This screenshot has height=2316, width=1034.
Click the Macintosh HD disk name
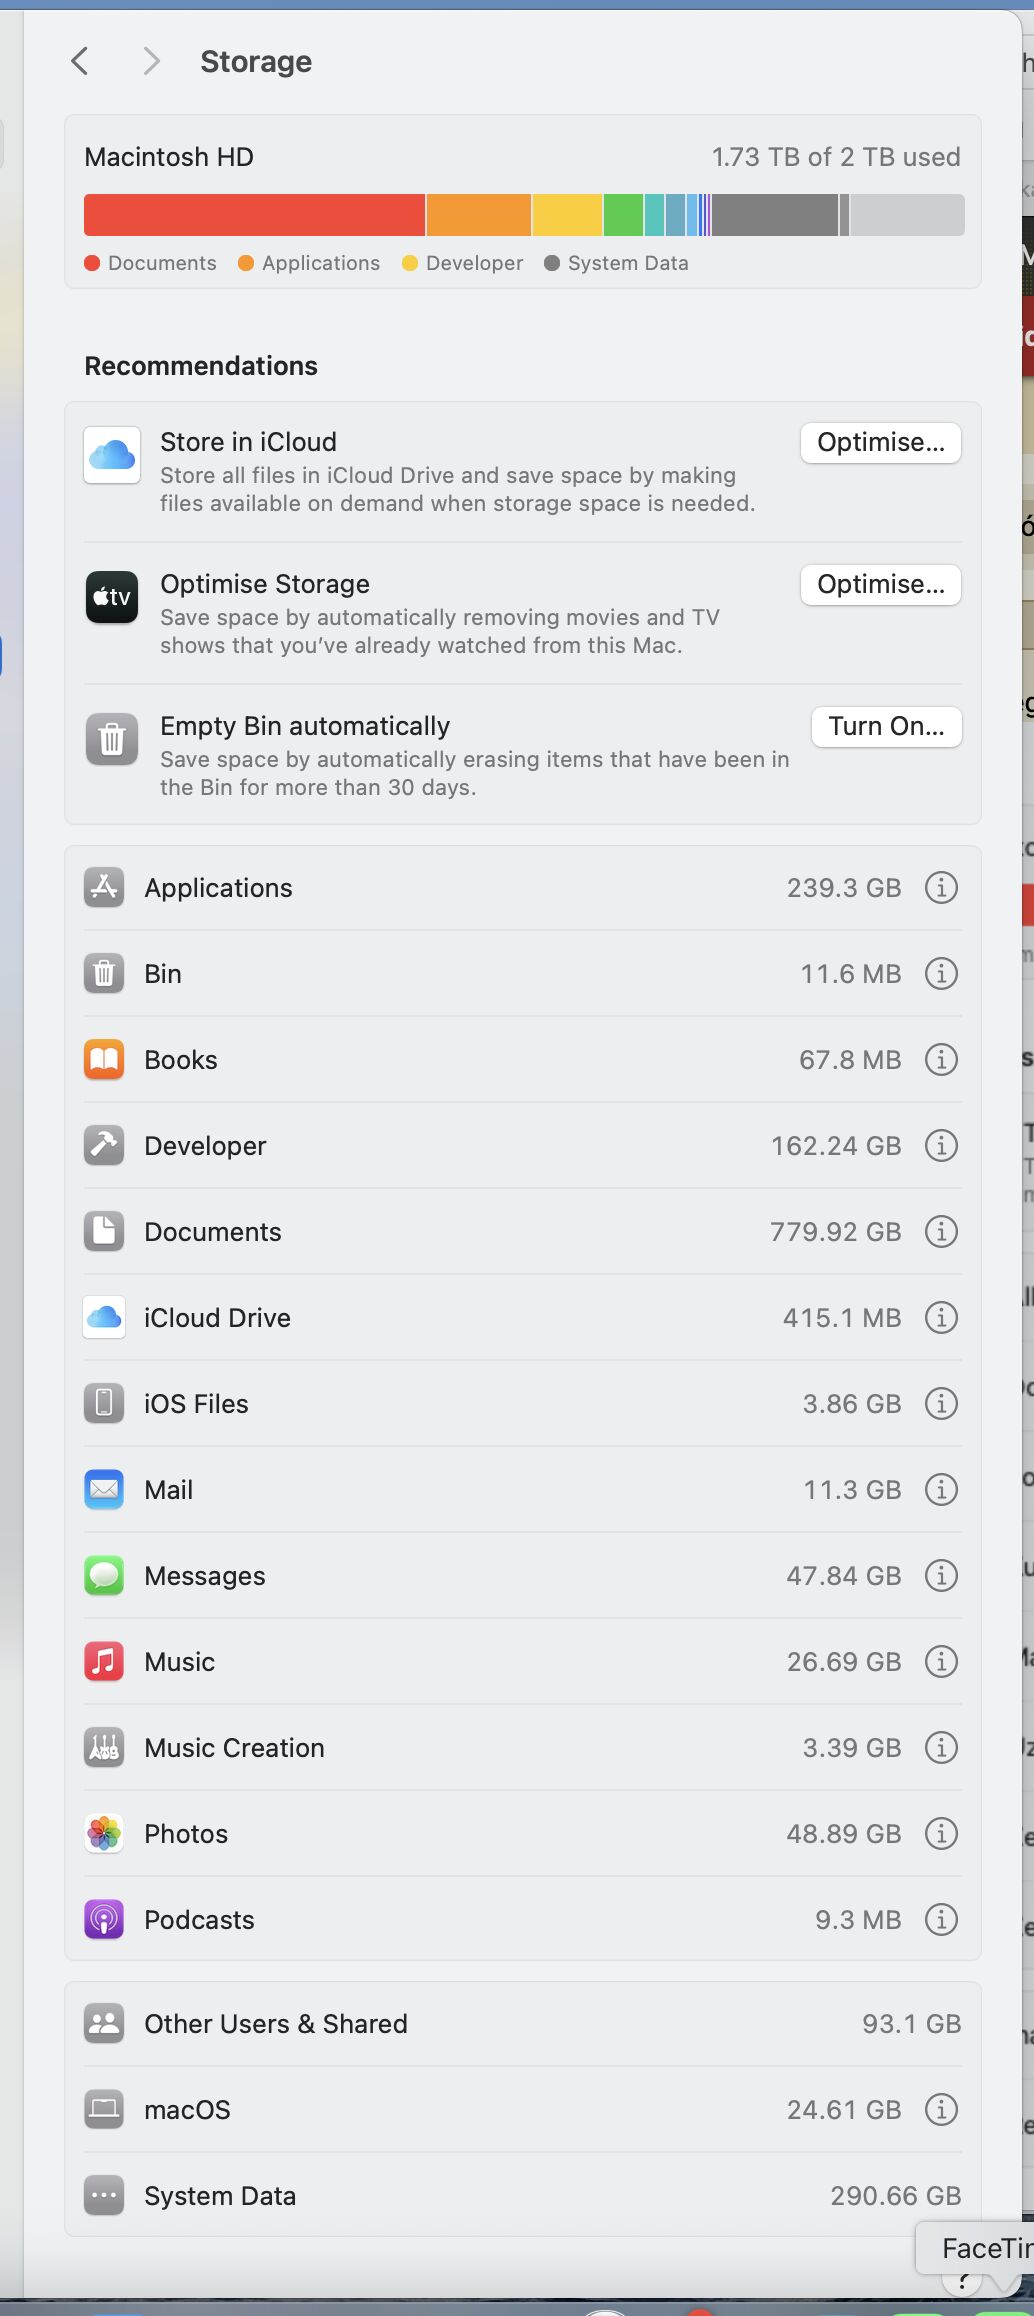tap(169, 157)
